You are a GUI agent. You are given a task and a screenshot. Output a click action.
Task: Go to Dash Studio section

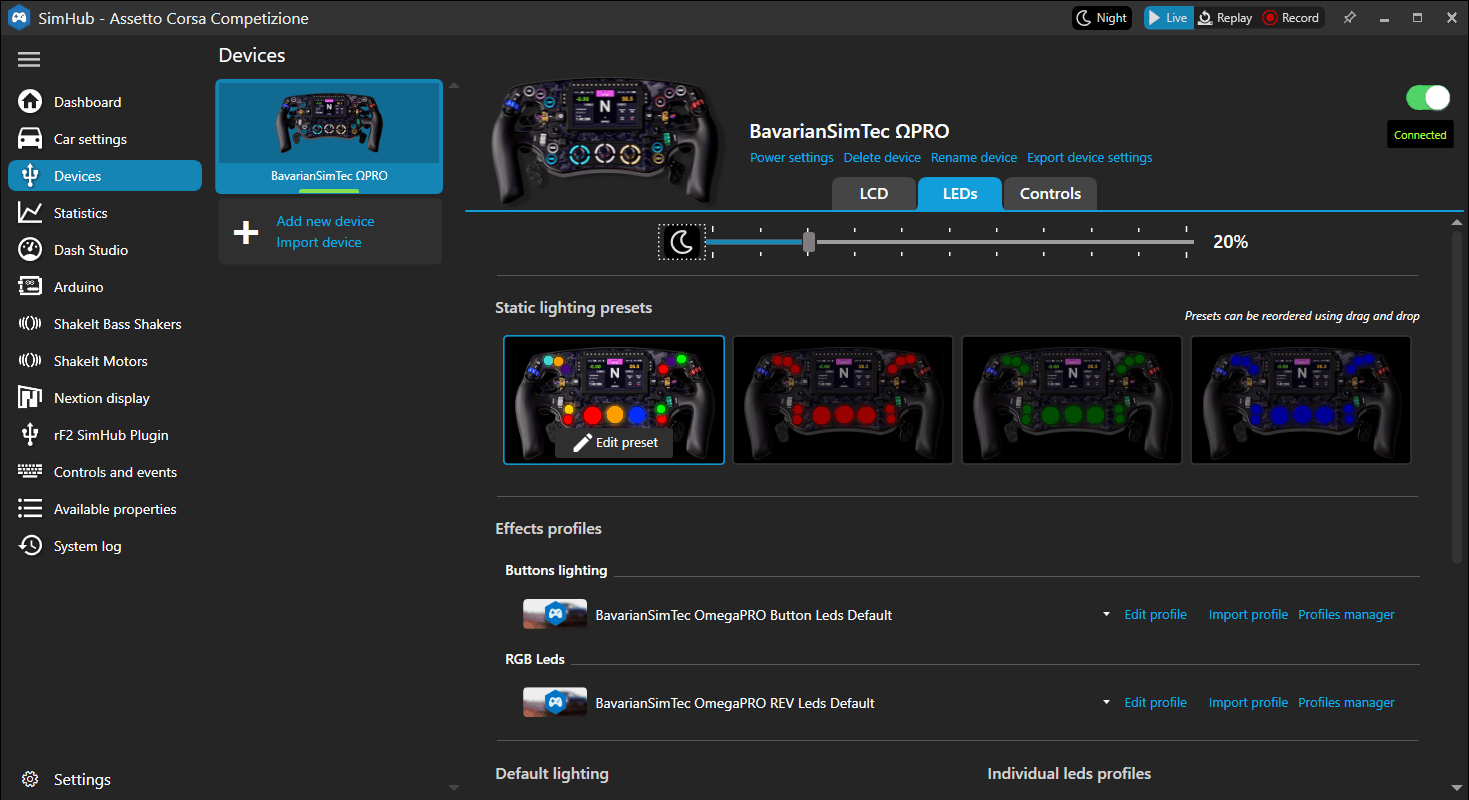pos(90,250)
